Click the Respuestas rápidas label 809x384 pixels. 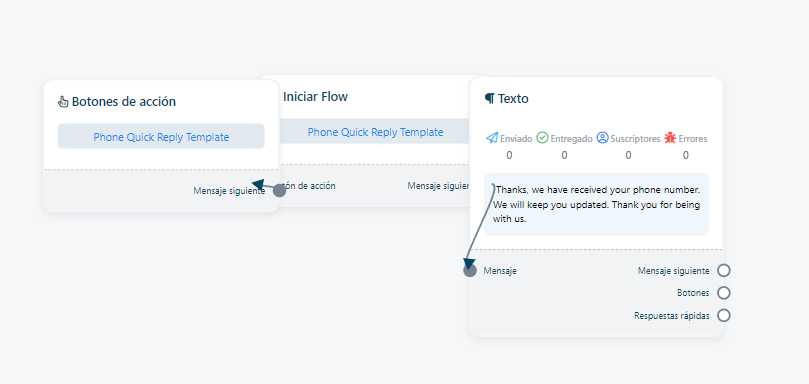click(672, 315)
